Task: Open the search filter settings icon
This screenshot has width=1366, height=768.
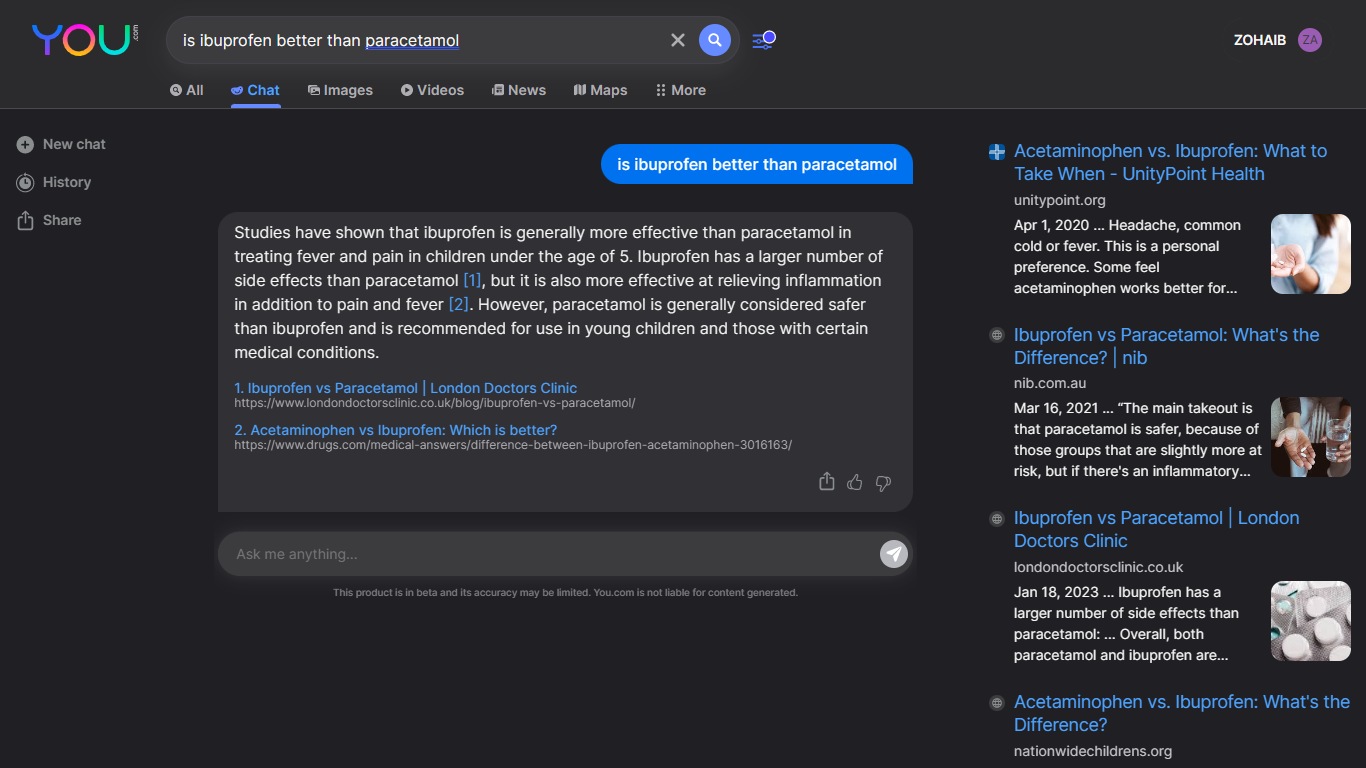Action: pos(763,40)
